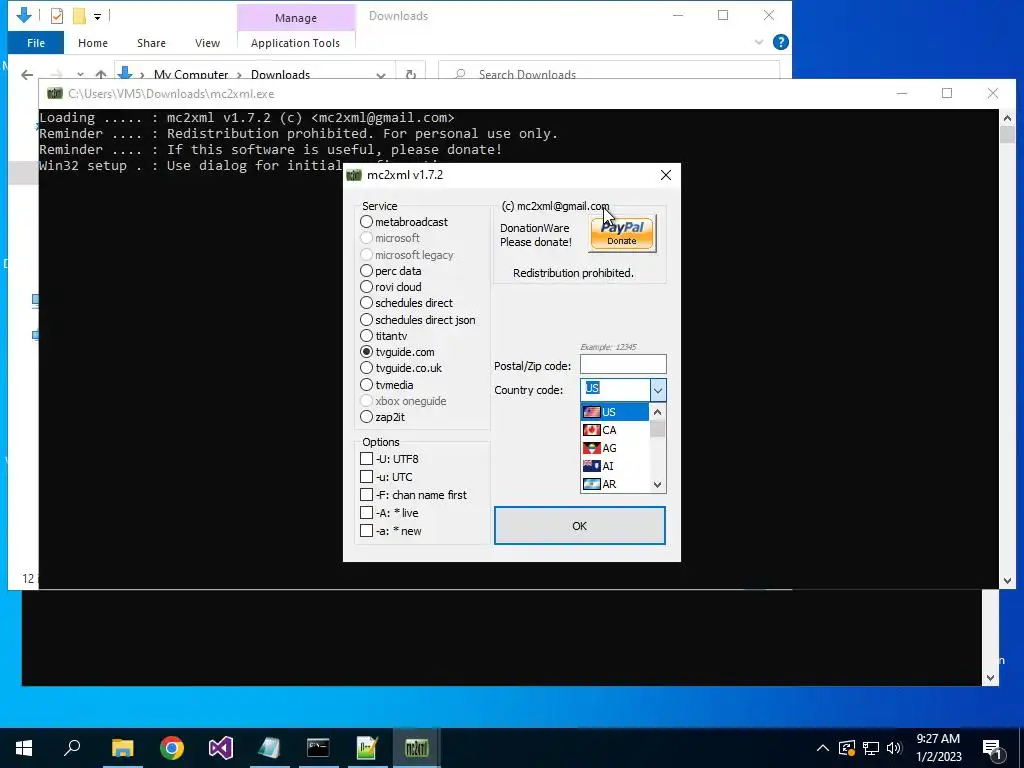This screenshot has width=1024, height=768.
Task: Collapse the Country code dropdown arrow
Action: (658, 390)
